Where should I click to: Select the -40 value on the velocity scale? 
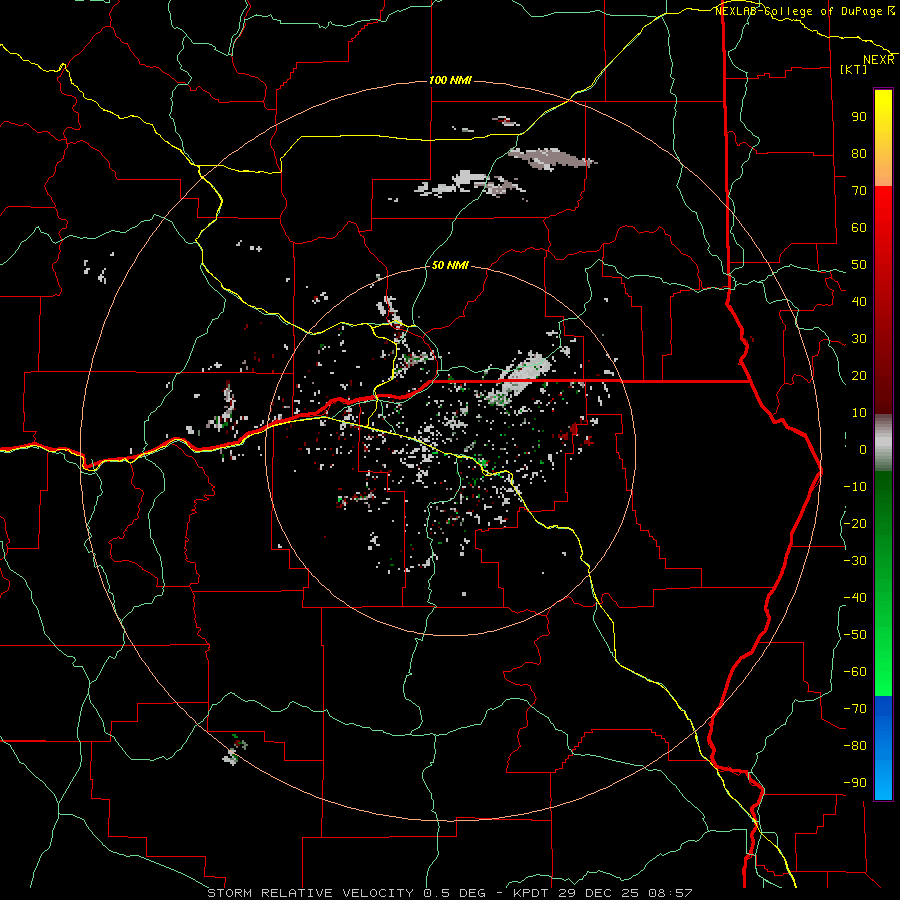point(855,598)
